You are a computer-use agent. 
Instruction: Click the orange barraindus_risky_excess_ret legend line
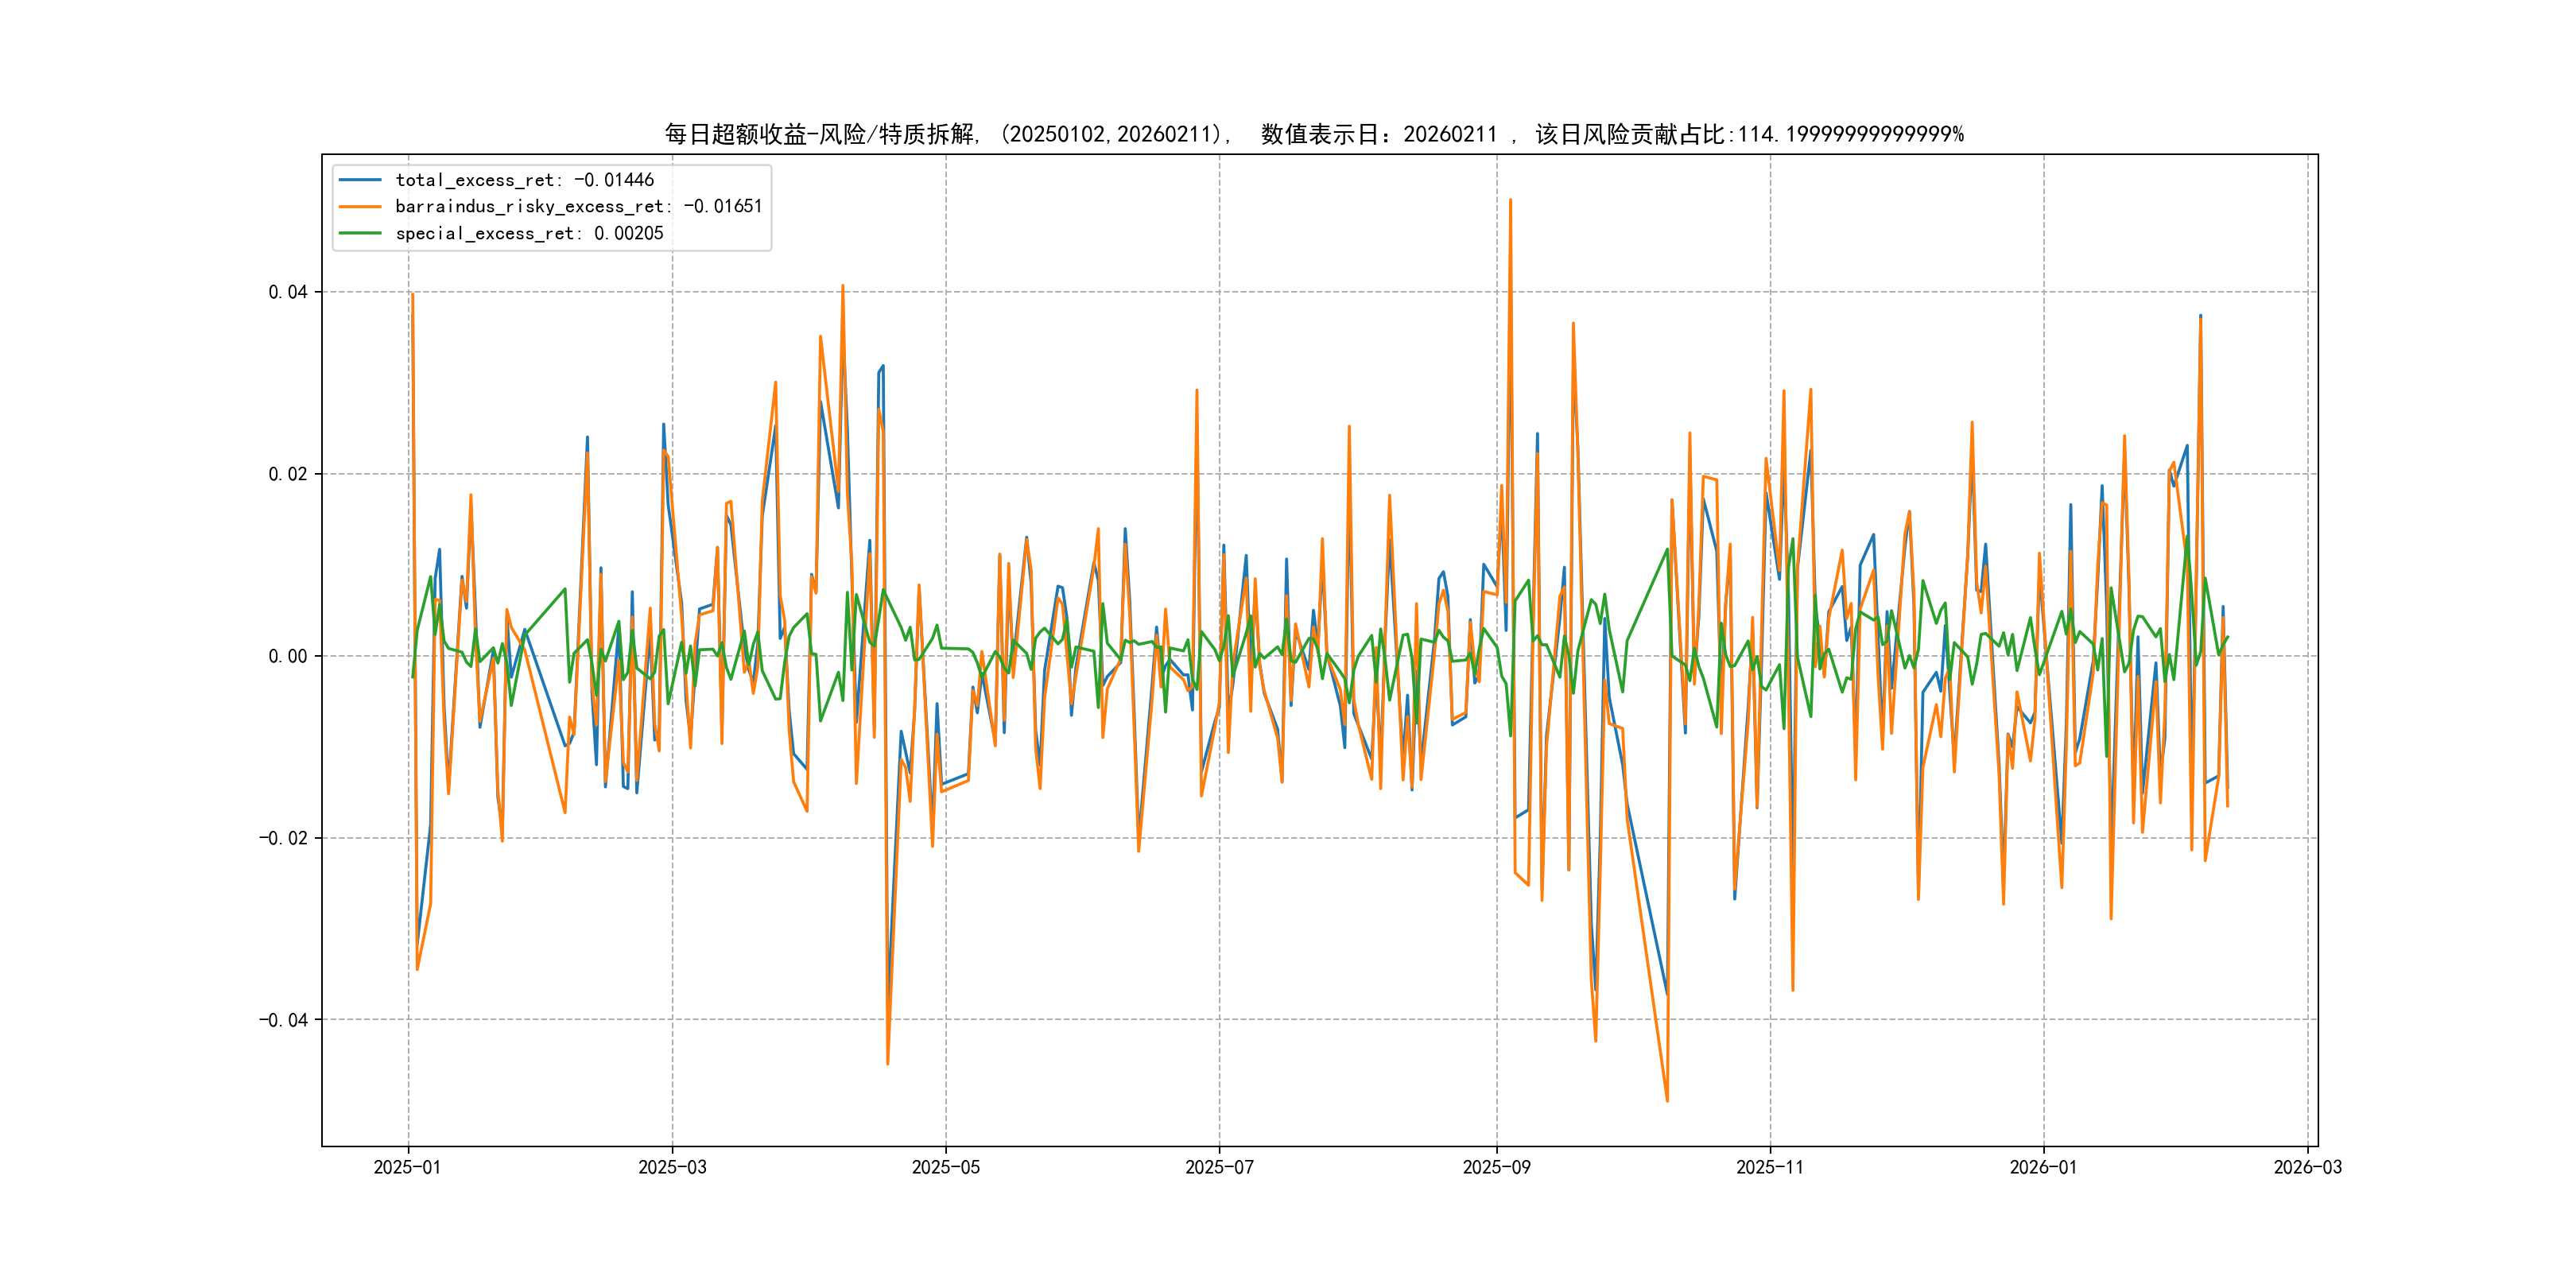(x=360, y=207)
